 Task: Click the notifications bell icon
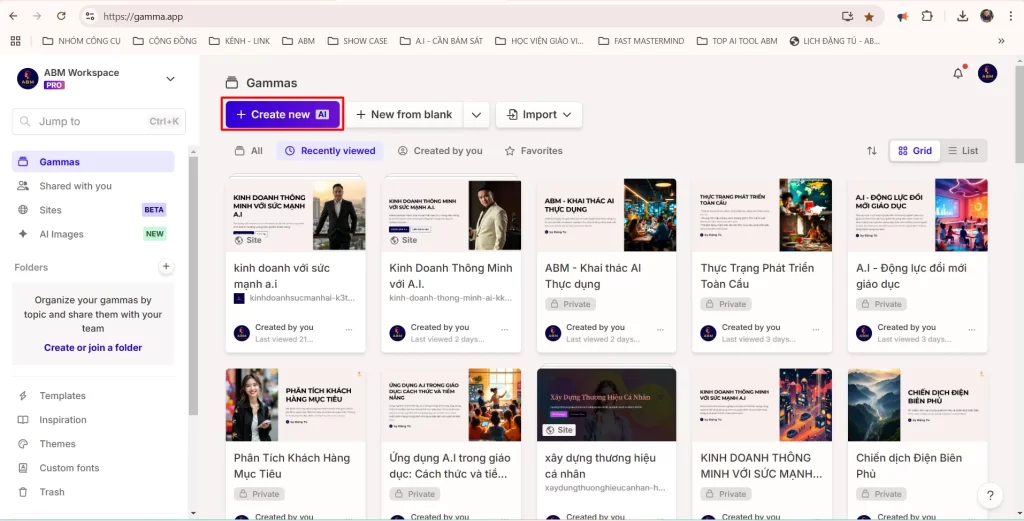coord(958,73)
